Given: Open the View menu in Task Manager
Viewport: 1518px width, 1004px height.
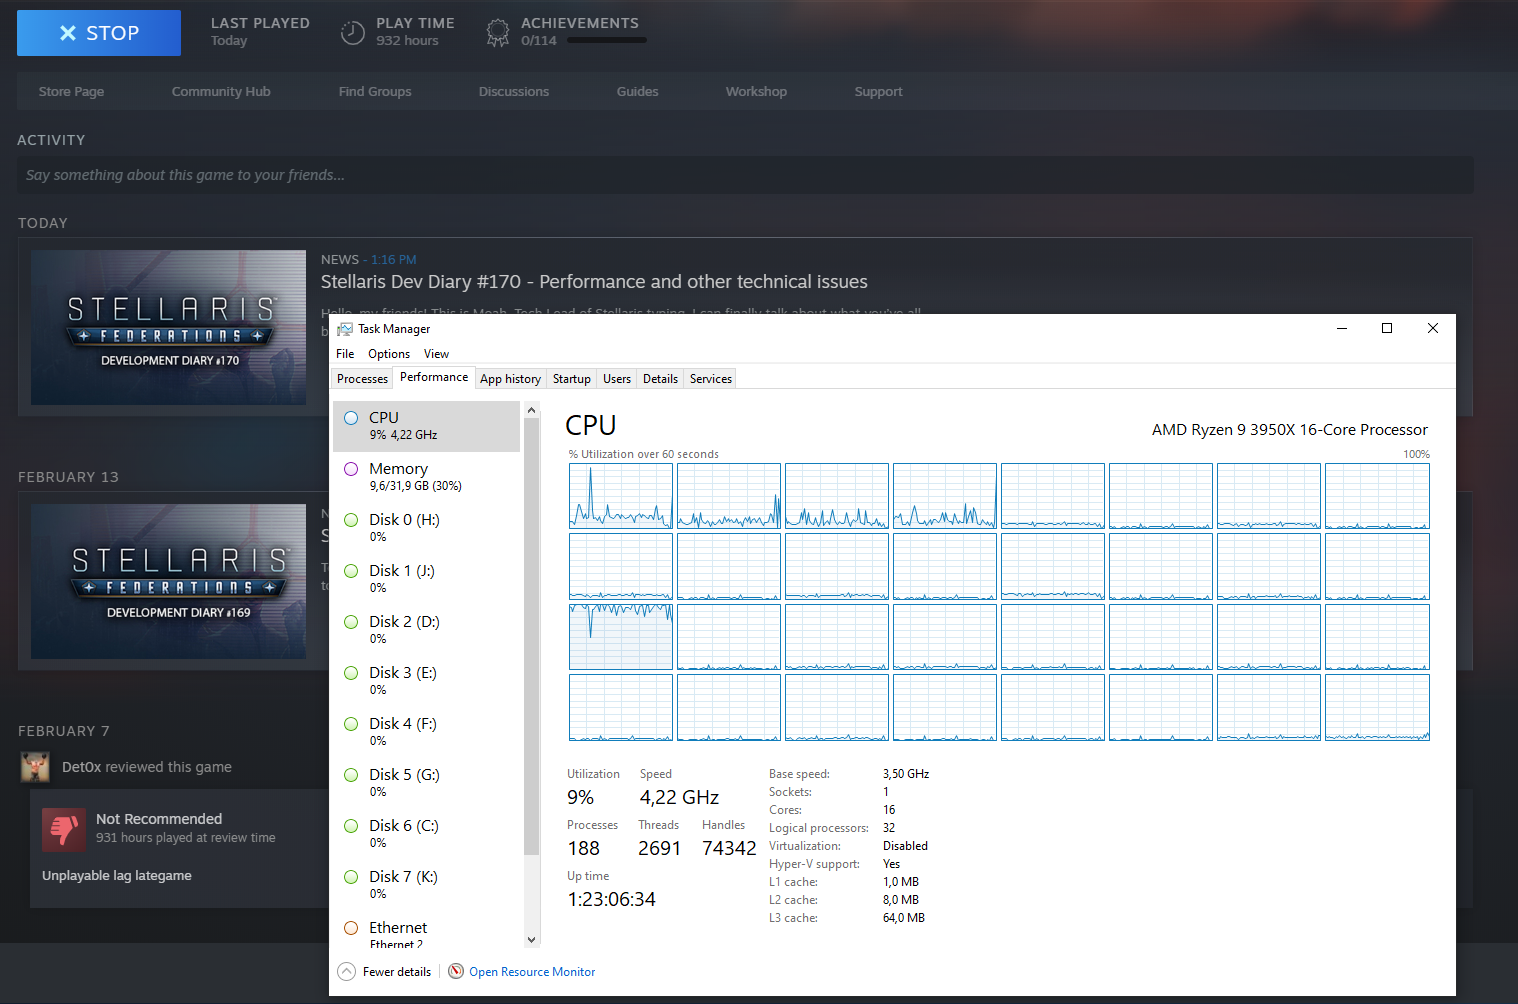Looking at the screenshot, I should (x=436, y=354).
